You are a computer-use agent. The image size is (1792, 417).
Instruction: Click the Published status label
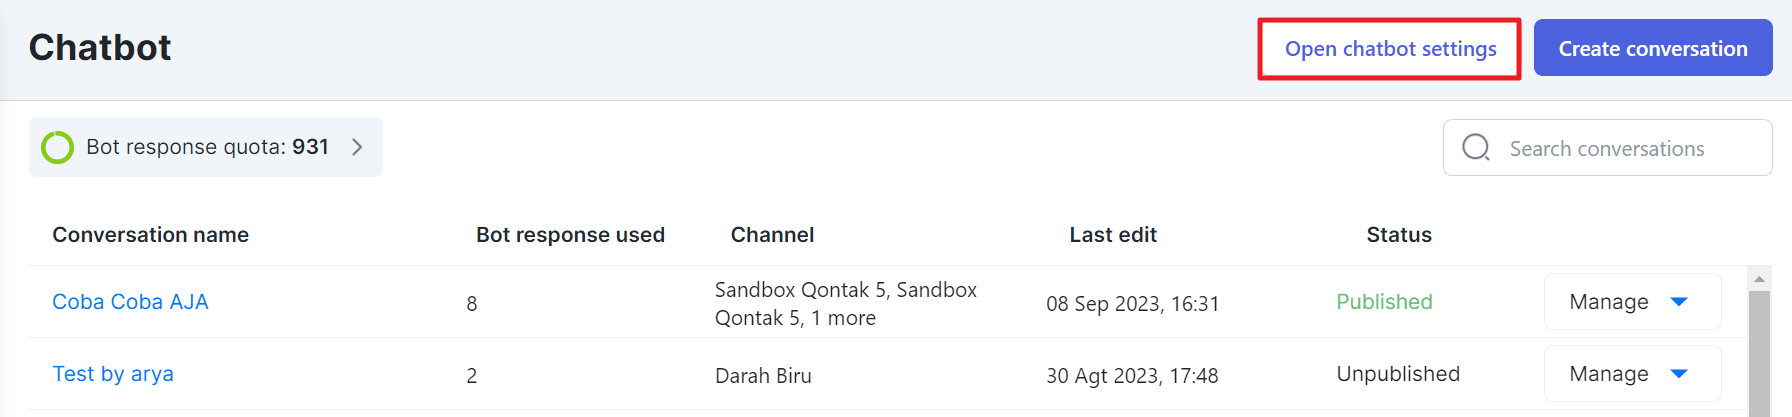[x=1384, y=302]
